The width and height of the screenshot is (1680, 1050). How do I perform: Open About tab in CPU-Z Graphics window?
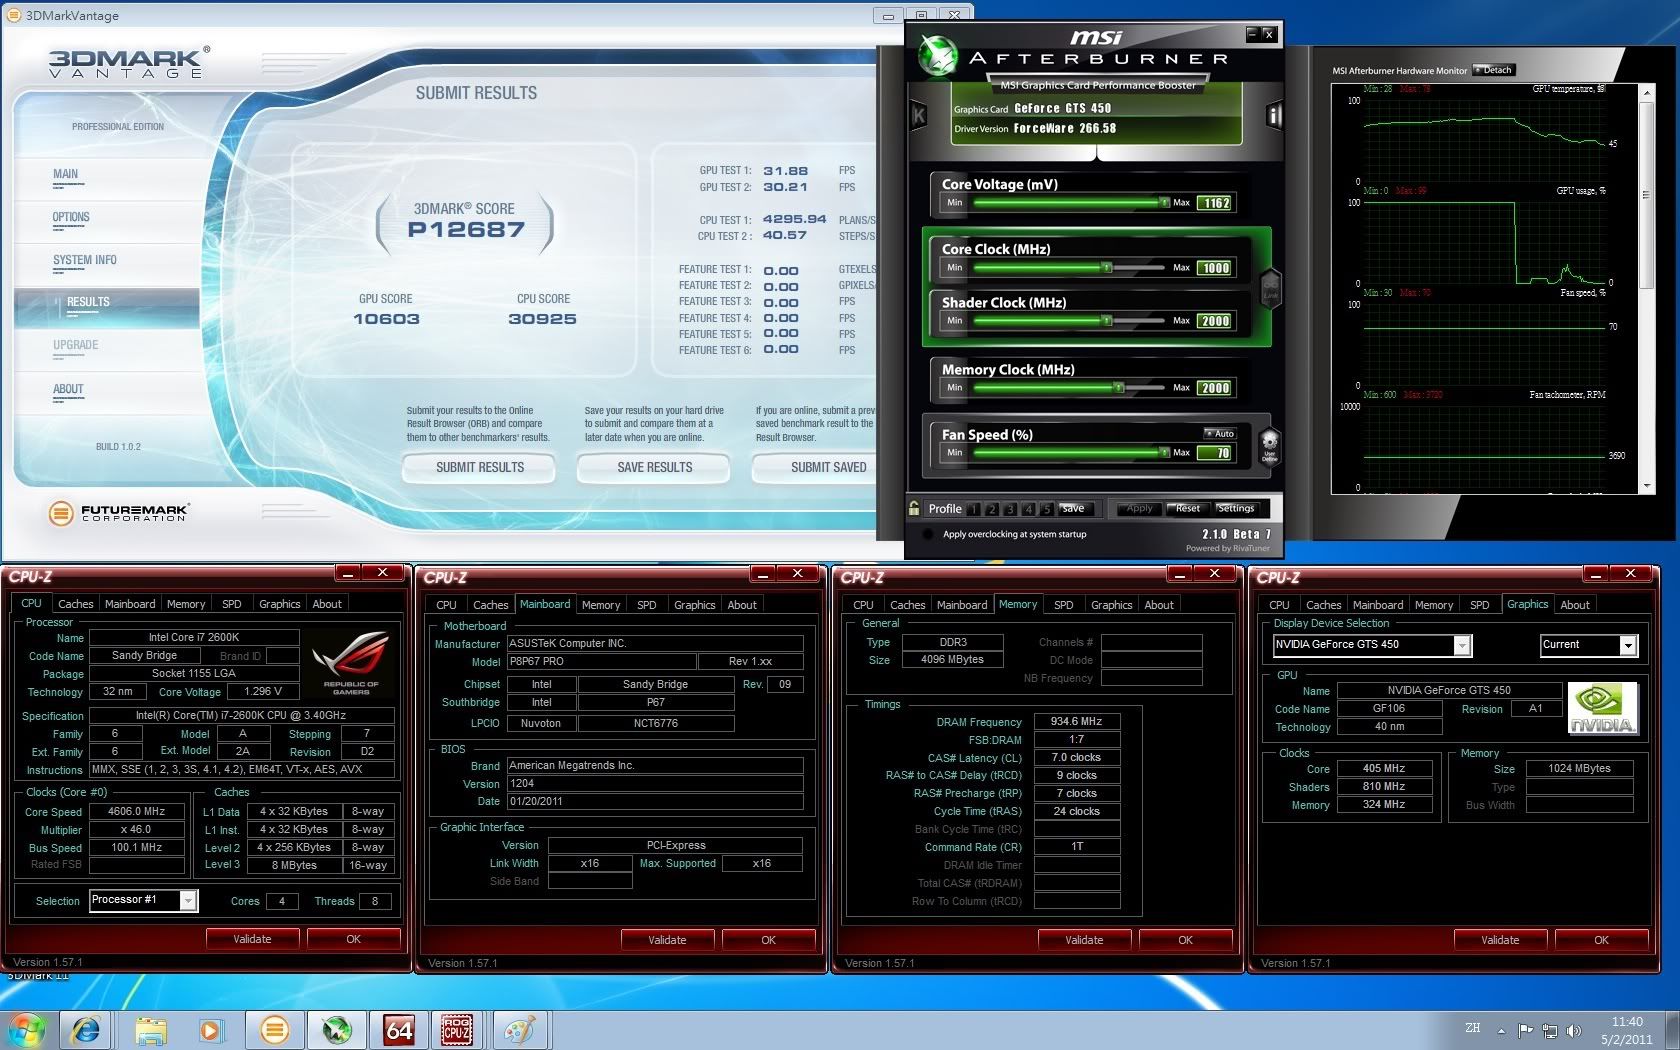coord(1575,605)
